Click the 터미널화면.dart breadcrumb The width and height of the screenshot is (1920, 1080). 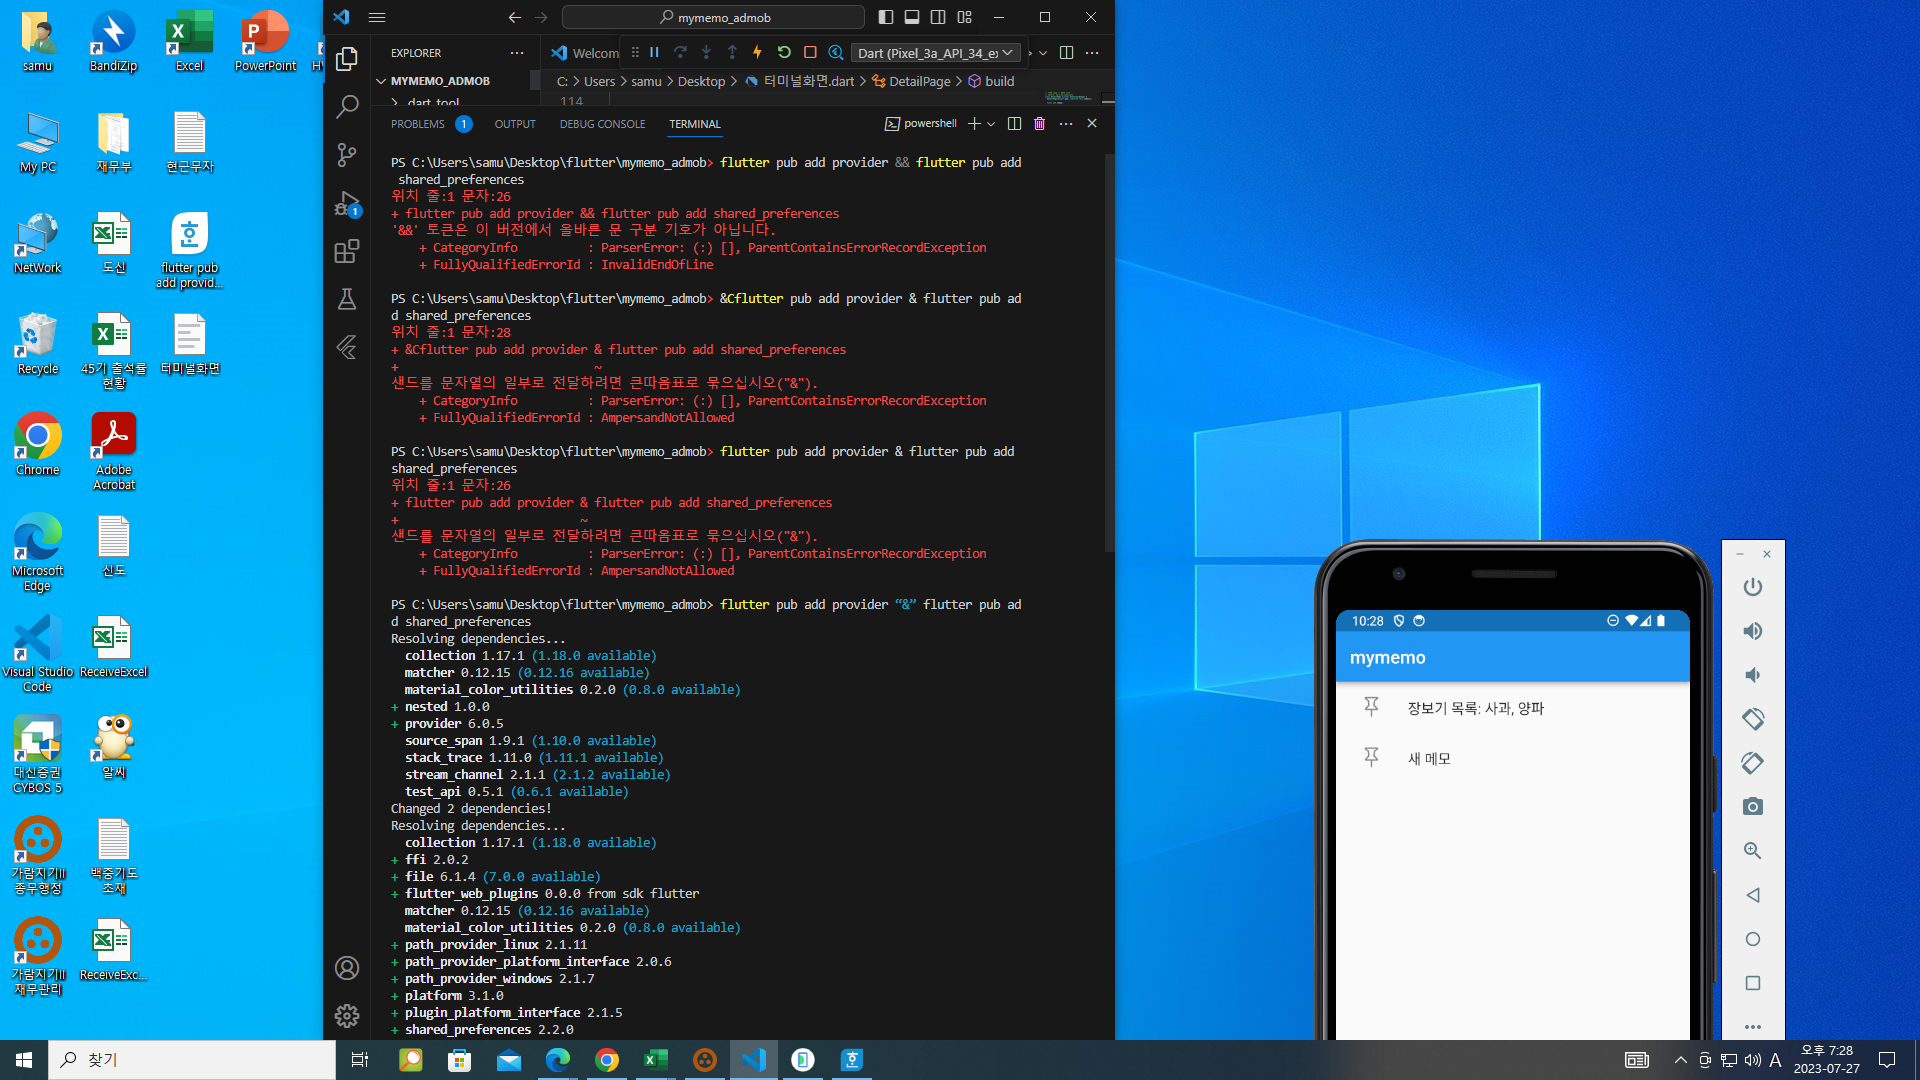808,81
